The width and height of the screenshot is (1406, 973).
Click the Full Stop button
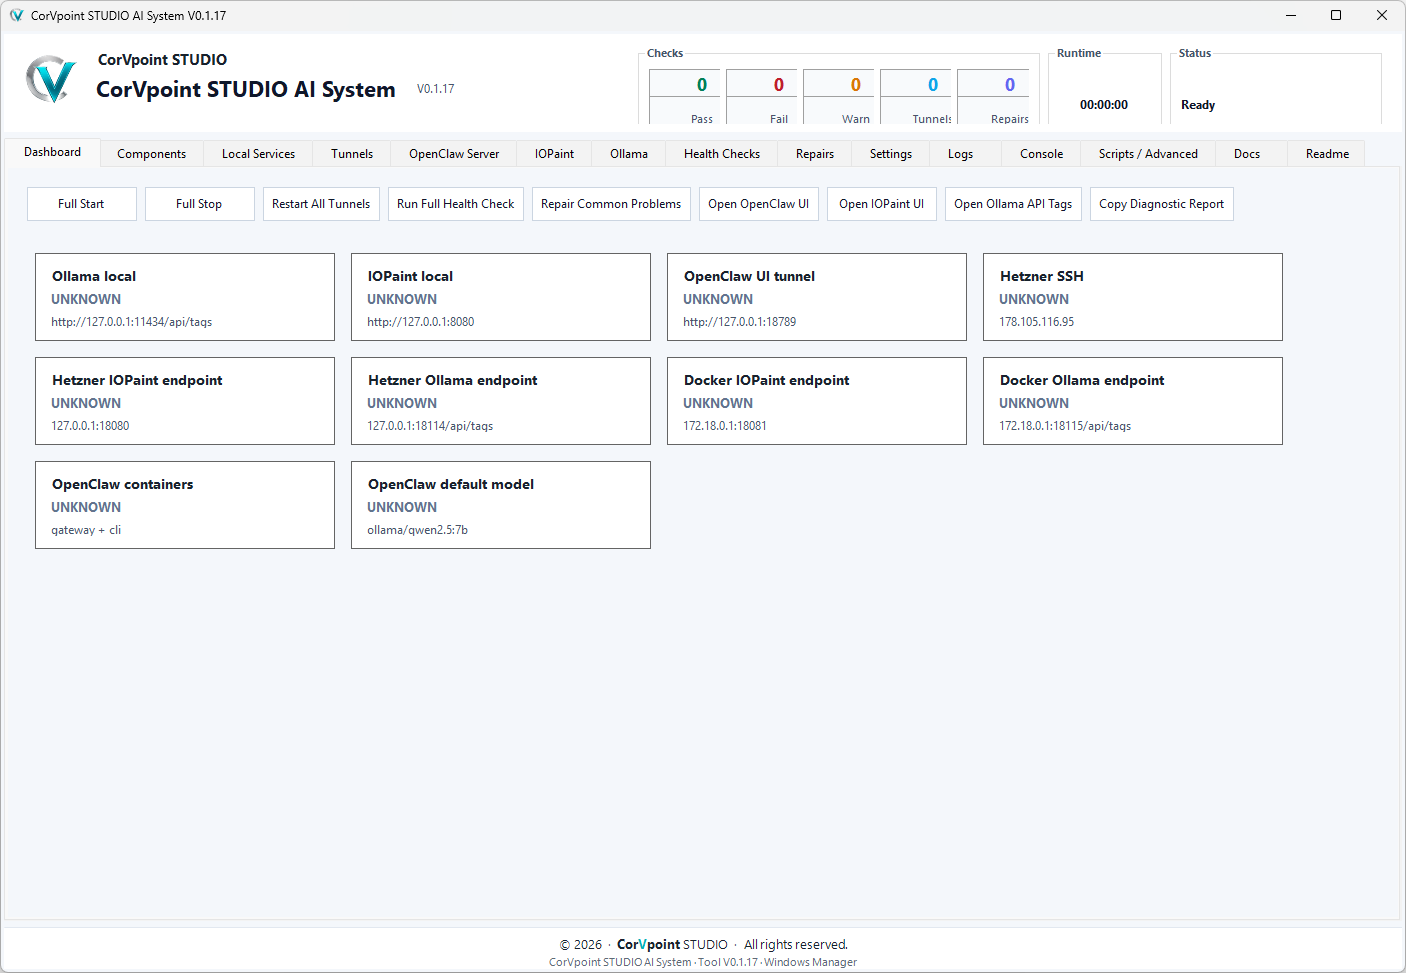pos(199,204)
